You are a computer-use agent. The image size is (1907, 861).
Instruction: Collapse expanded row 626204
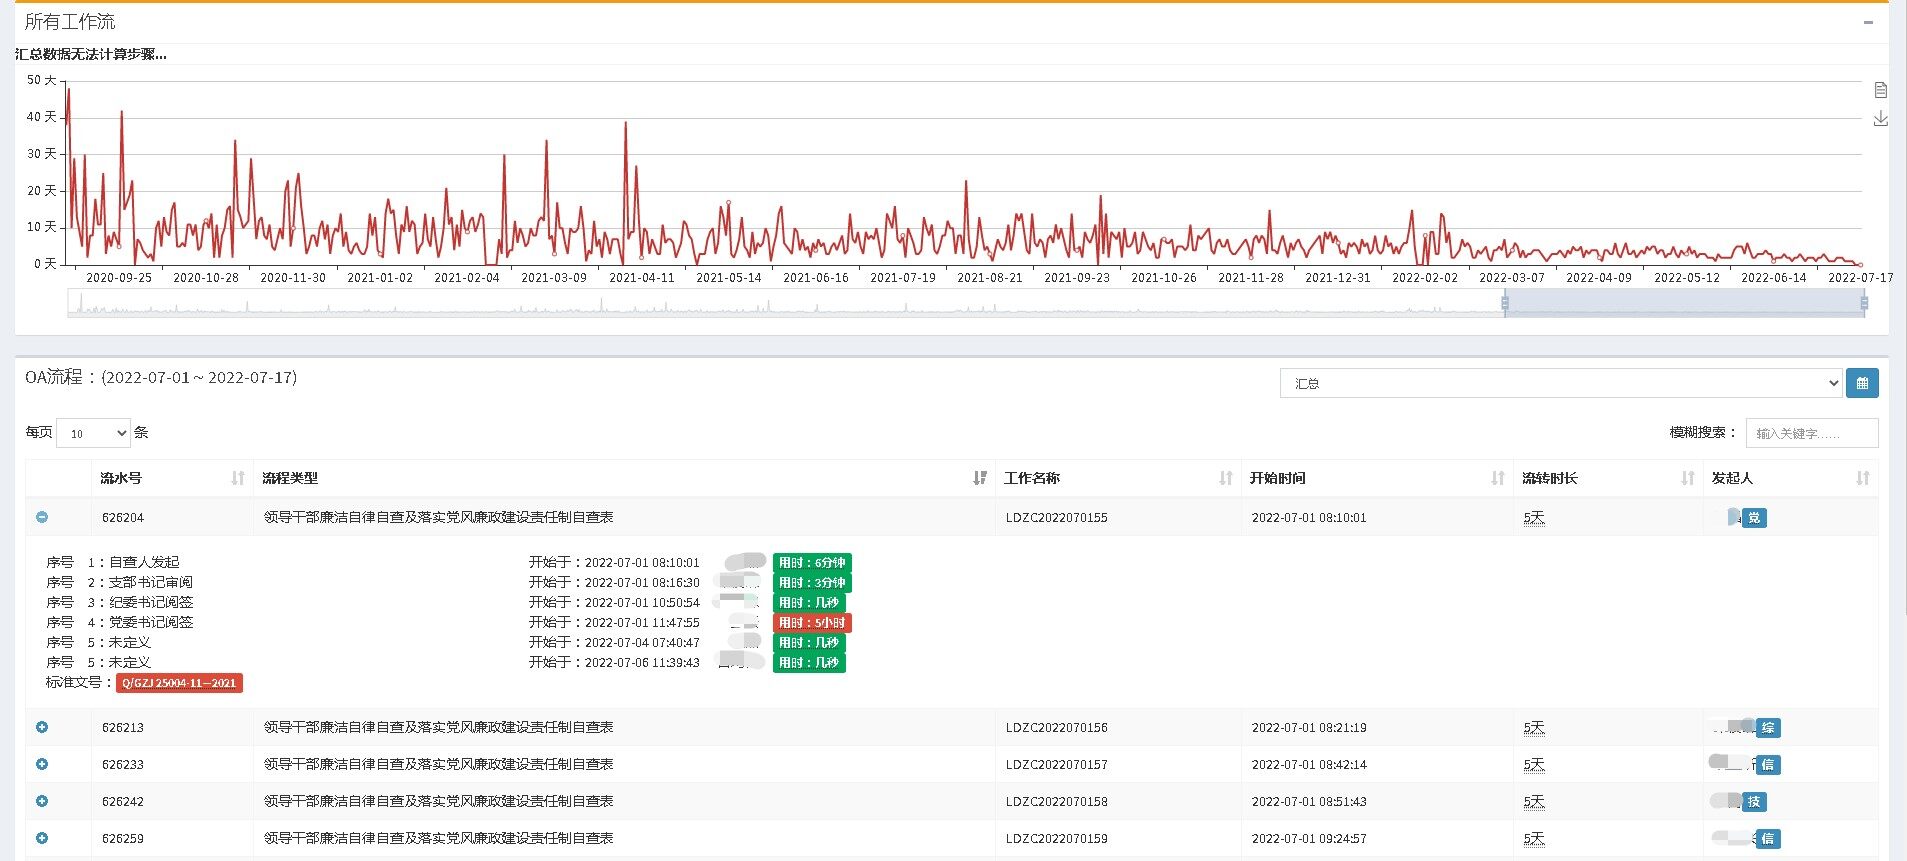(42, 517)
